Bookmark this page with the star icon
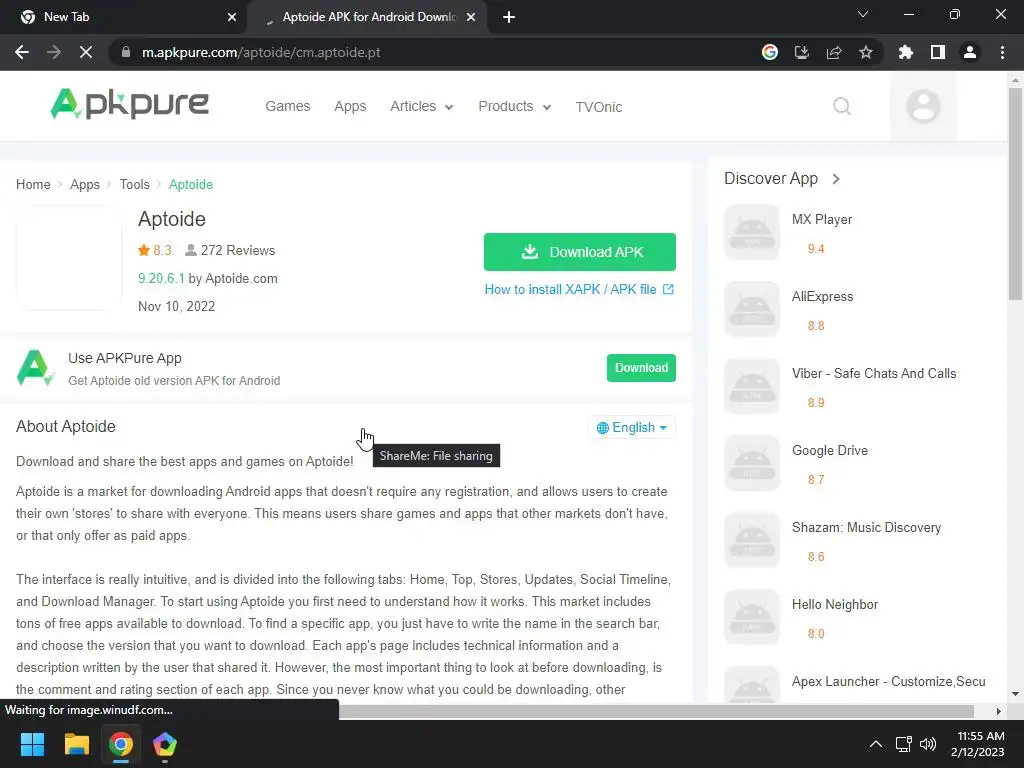The image size is (1024, 768). click(x=866, y=52)
